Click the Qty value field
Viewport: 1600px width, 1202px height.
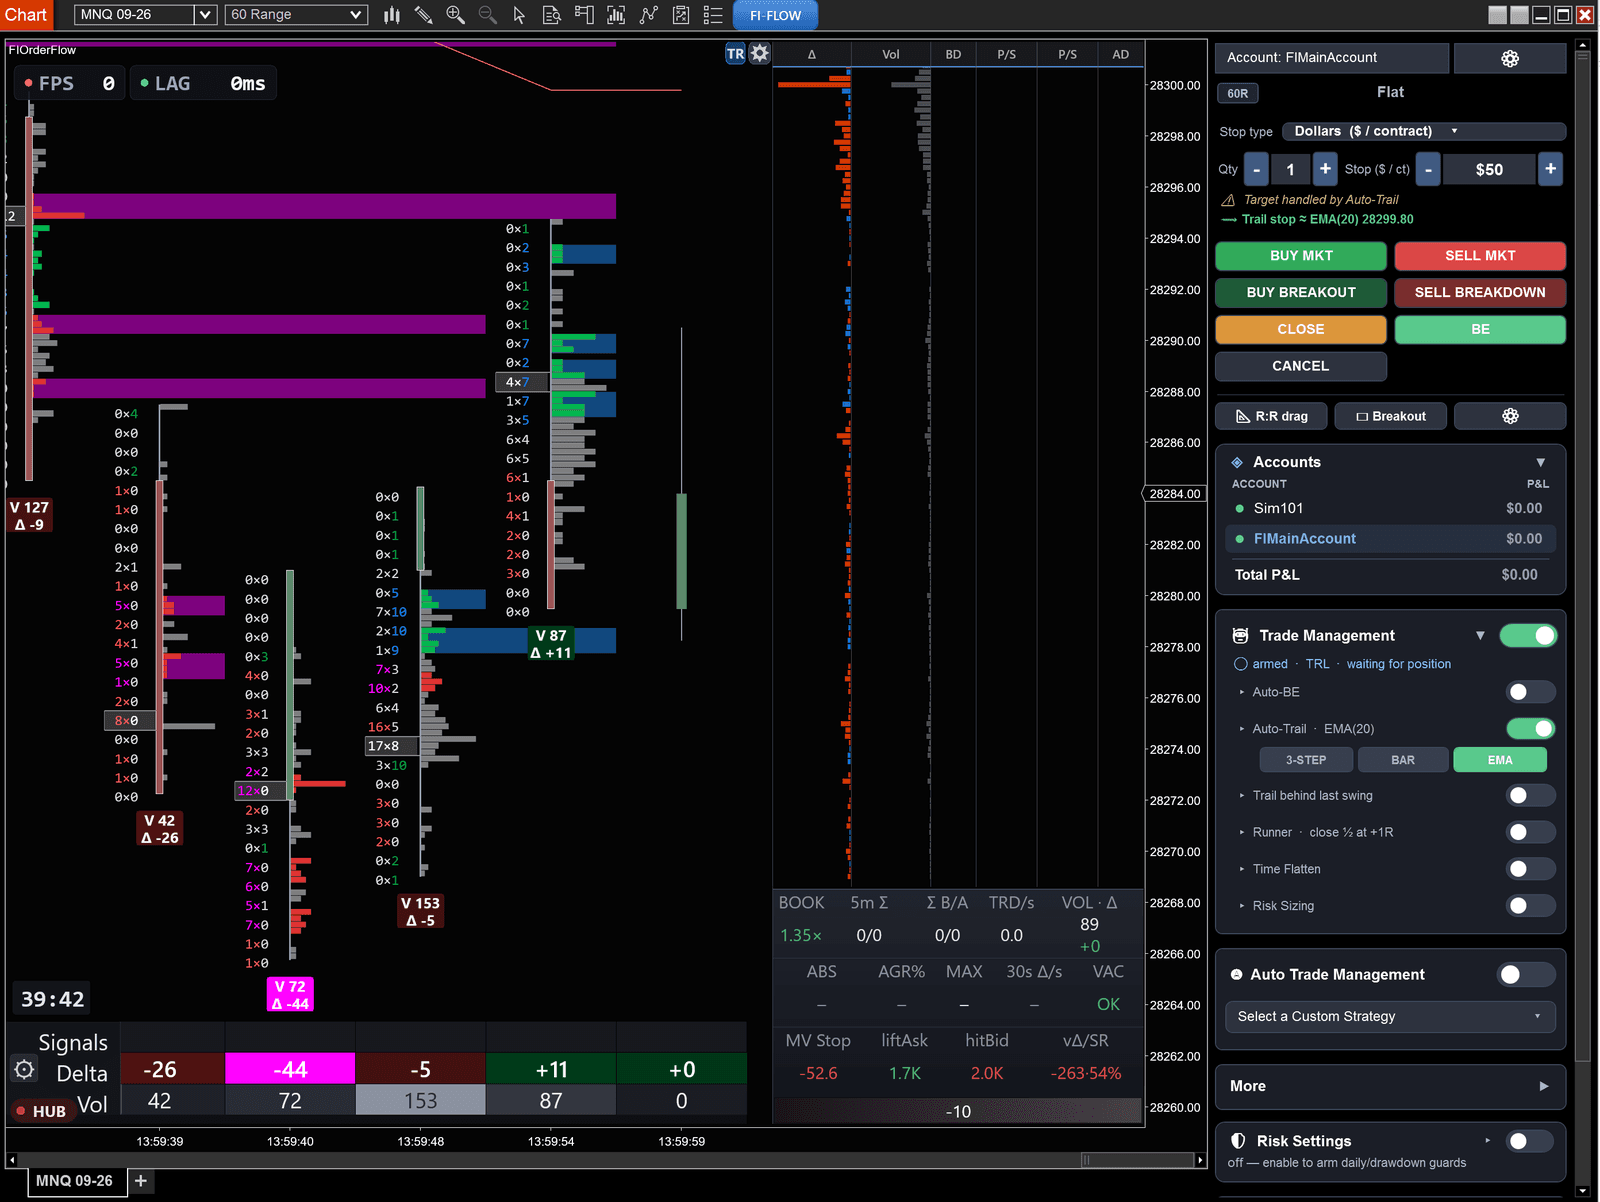click(x=1291, y=169)
